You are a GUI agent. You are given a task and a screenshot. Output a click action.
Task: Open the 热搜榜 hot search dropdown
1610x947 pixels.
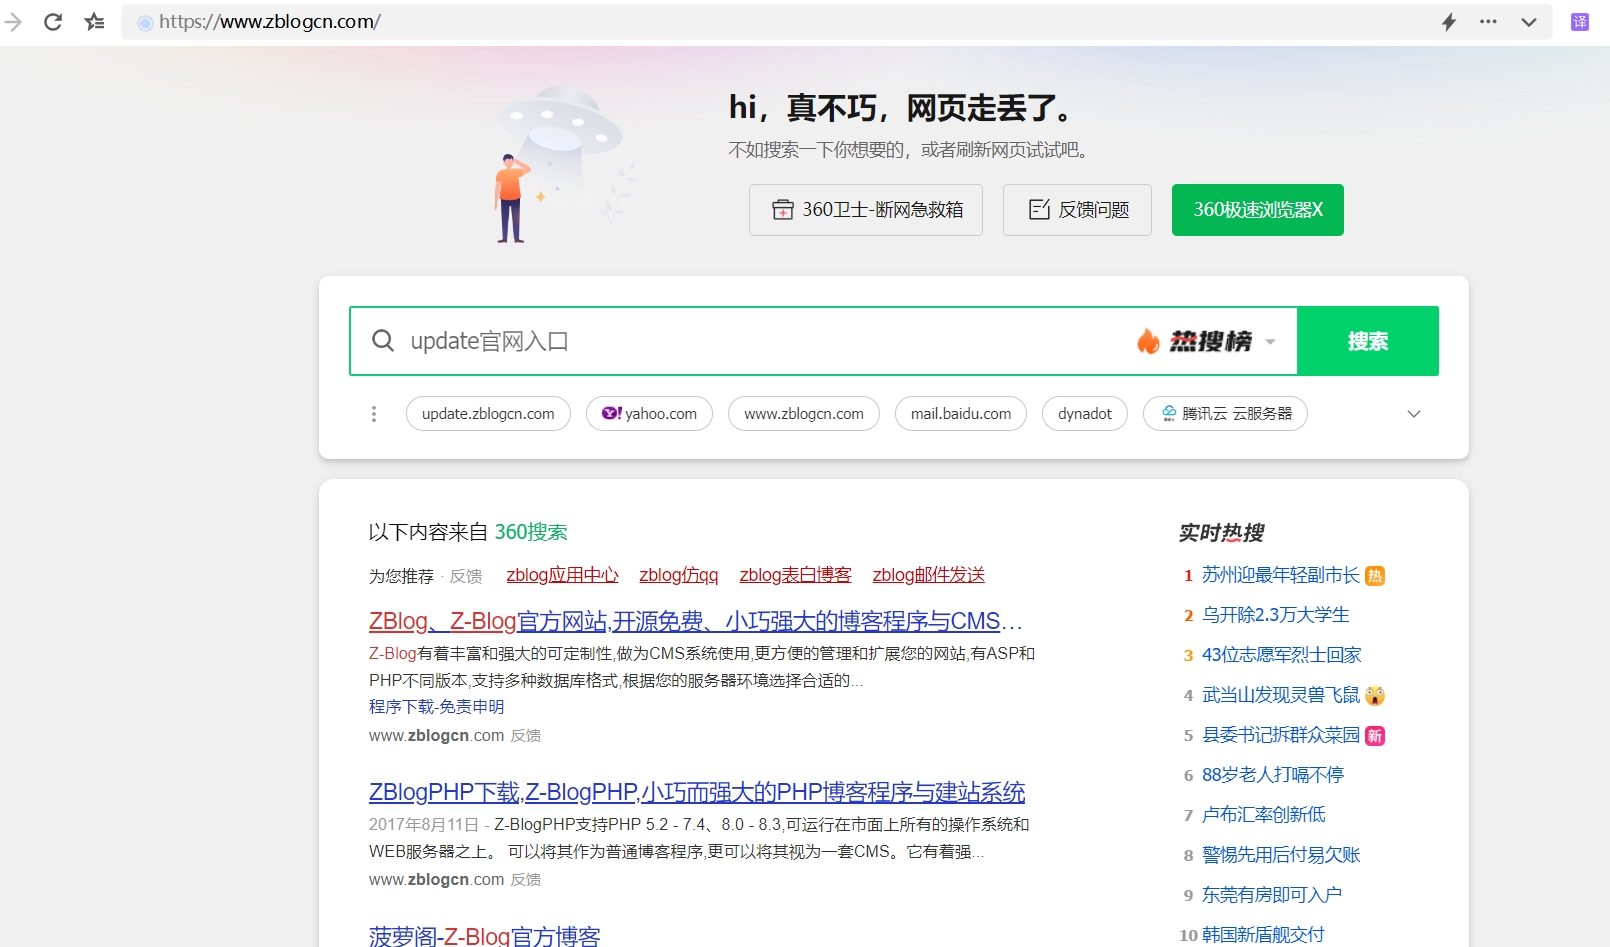[x=1206, y=341]
